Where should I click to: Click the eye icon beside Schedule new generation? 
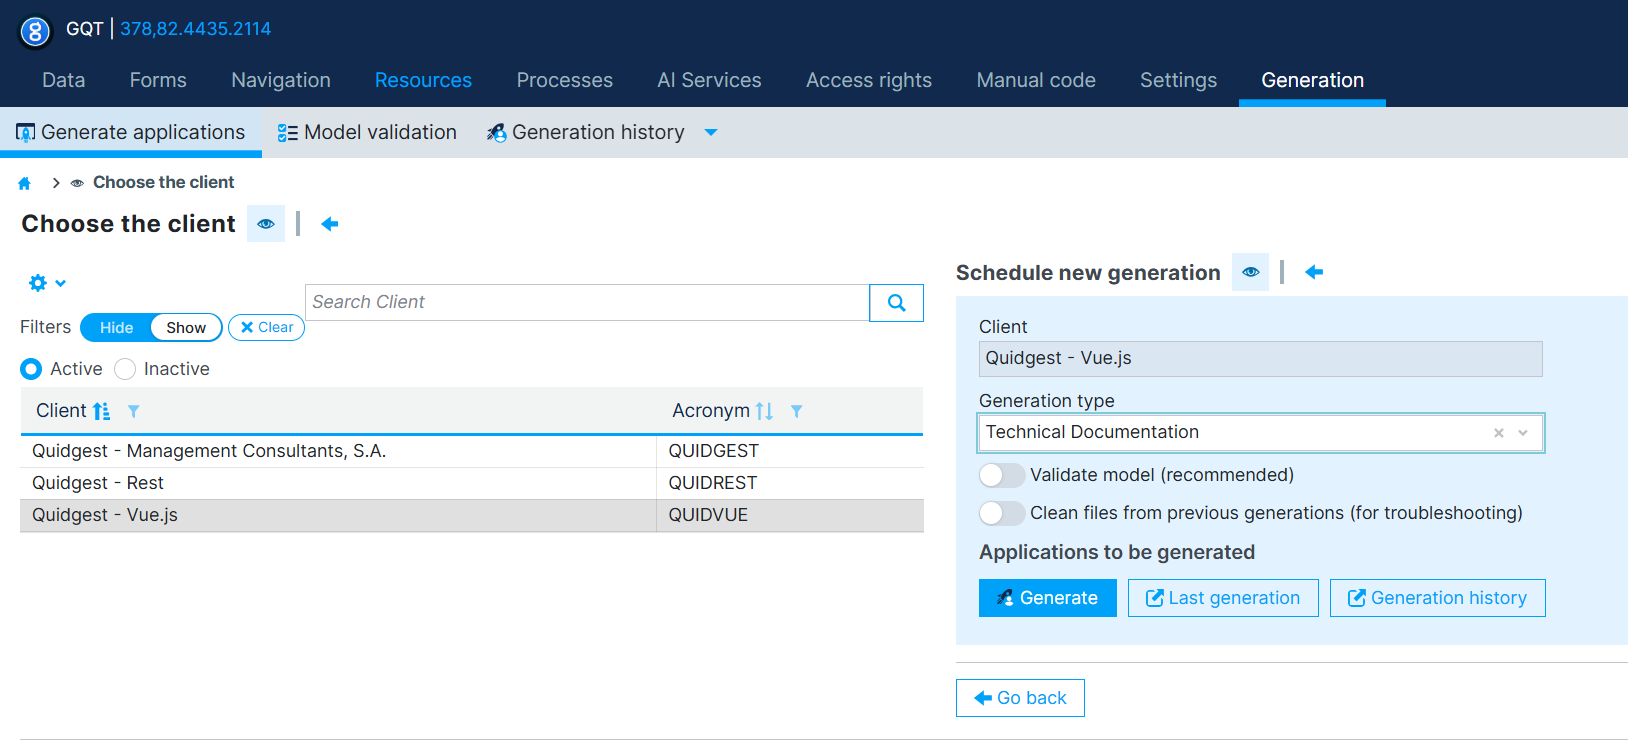(x=1251, y=272)
